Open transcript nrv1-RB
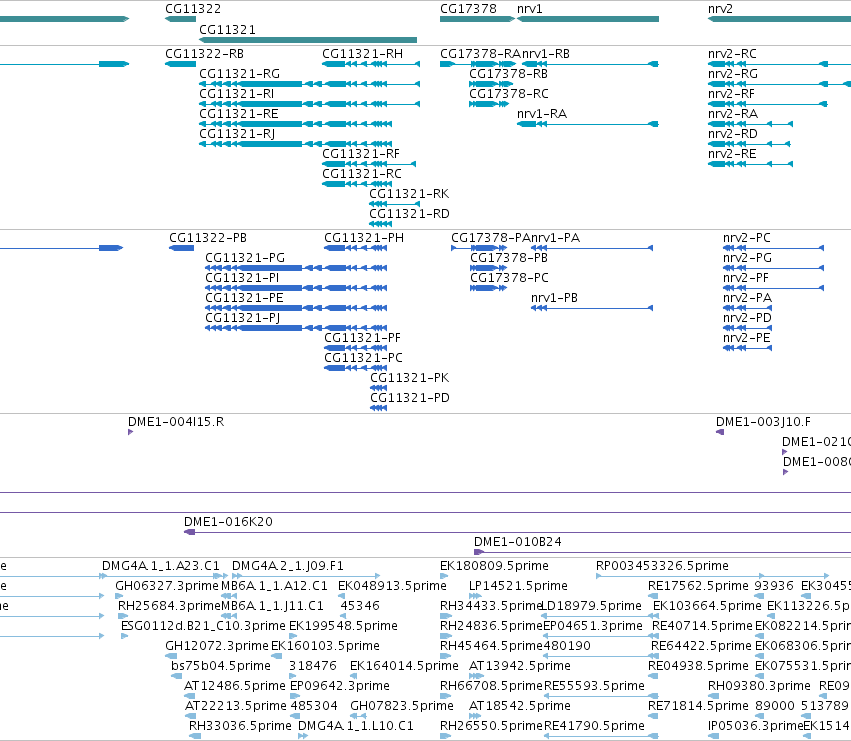The height and width of the screenshot is (741, 851). pos(590,64)
